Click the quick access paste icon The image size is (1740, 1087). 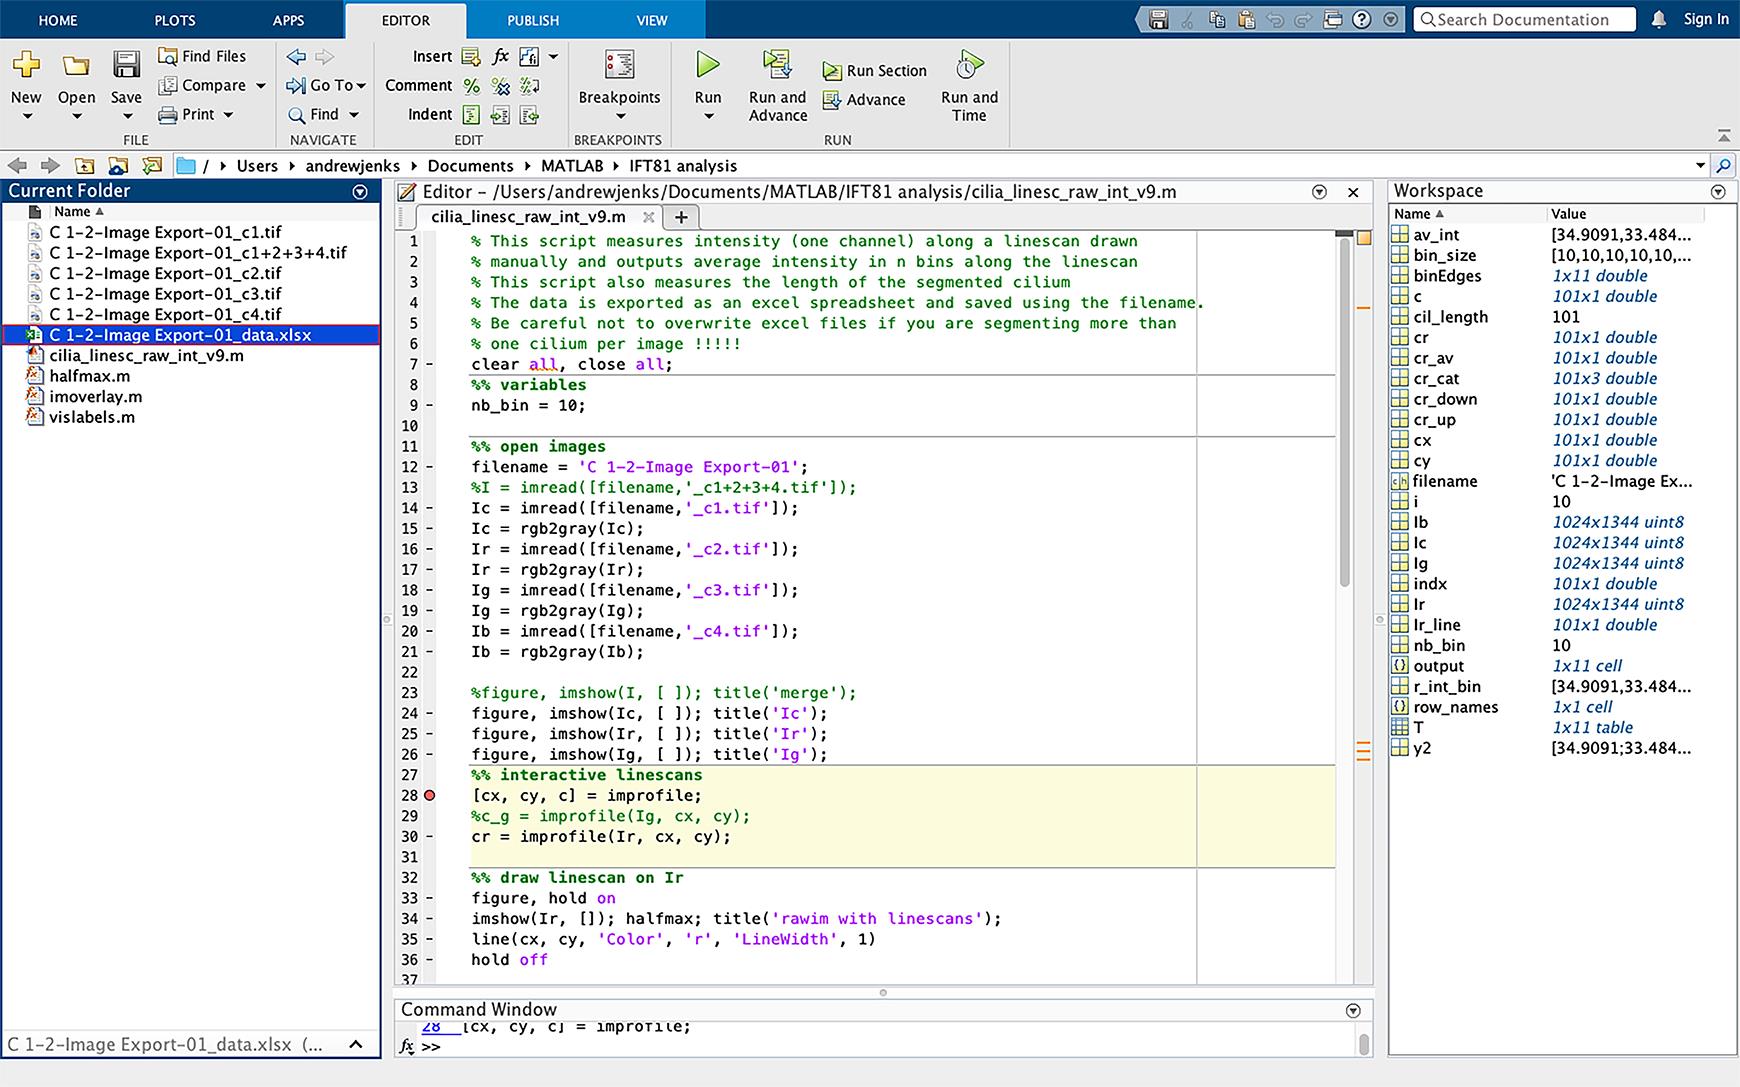pos(1246,20)
